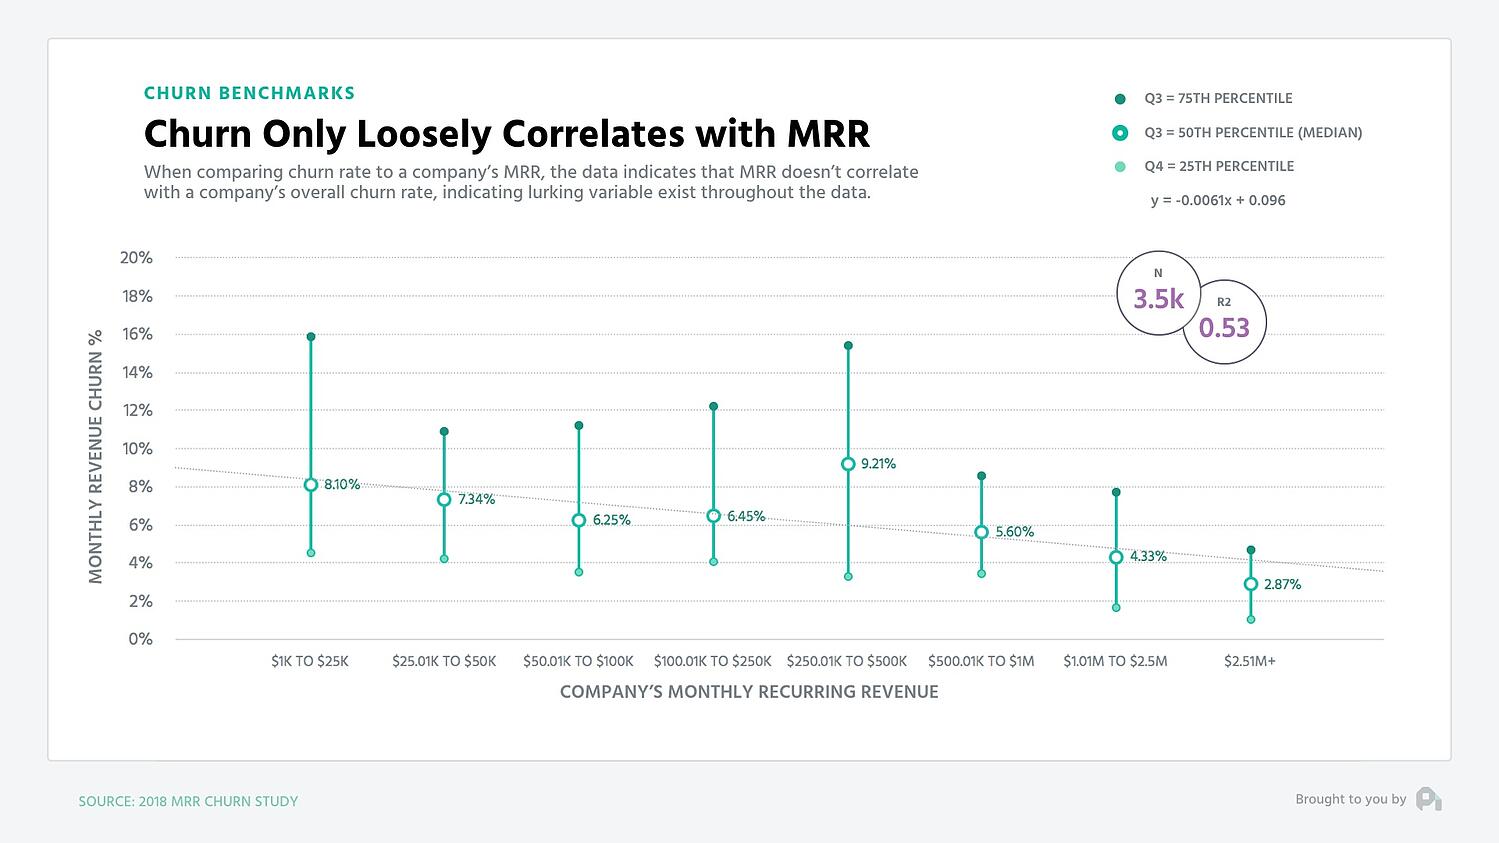Click the $500.01K to $1M axis label
The width and height of the screenshot is (1499, 843).
[981, 661]
